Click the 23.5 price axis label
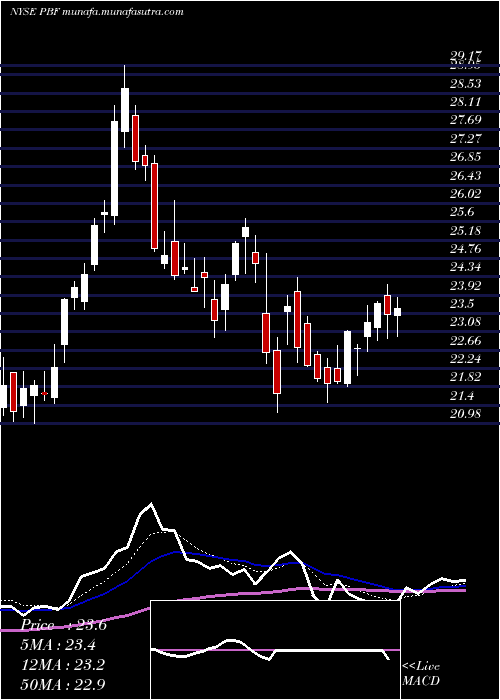 point(462,304)
